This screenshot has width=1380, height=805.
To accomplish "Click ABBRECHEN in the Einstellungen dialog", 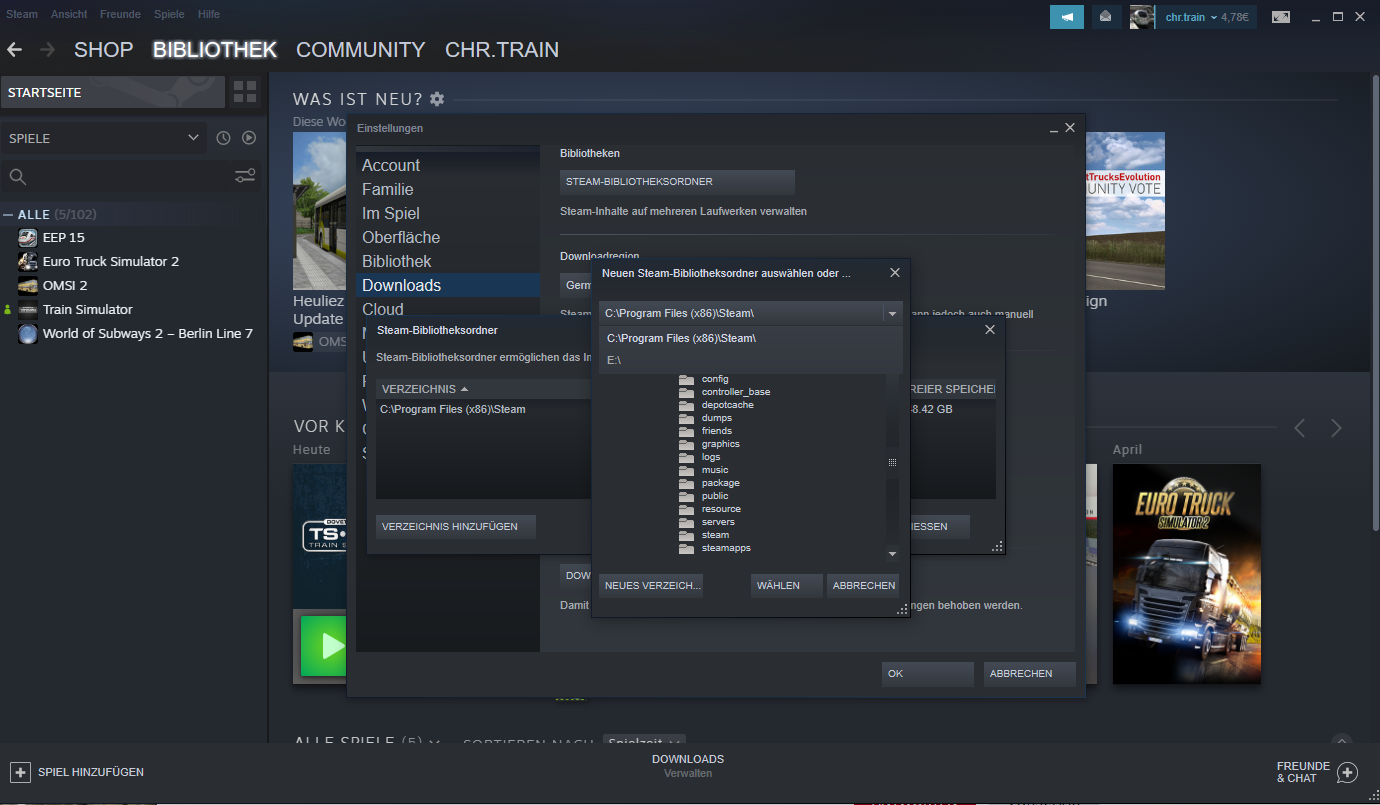I will coord(1030,674).
